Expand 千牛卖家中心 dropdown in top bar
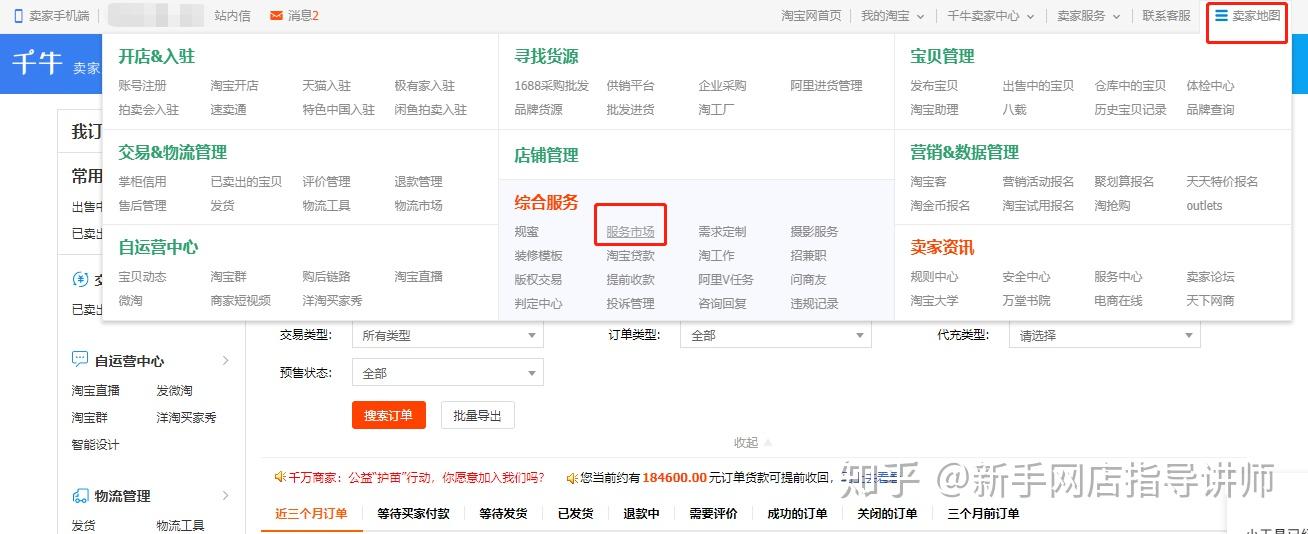This screenshot has height=534, width=1308. [x=1029, y=16]
